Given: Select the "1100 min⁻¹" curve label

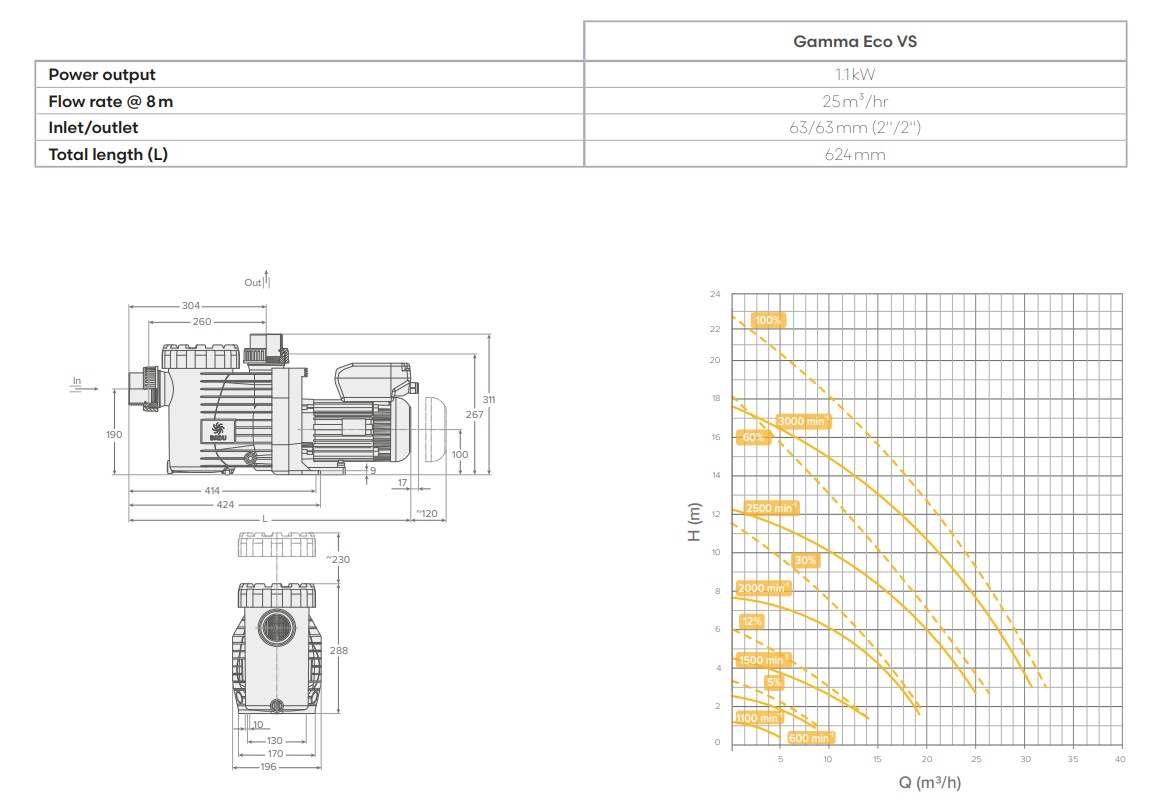Looking at the screenshot, I should point(759,718).
